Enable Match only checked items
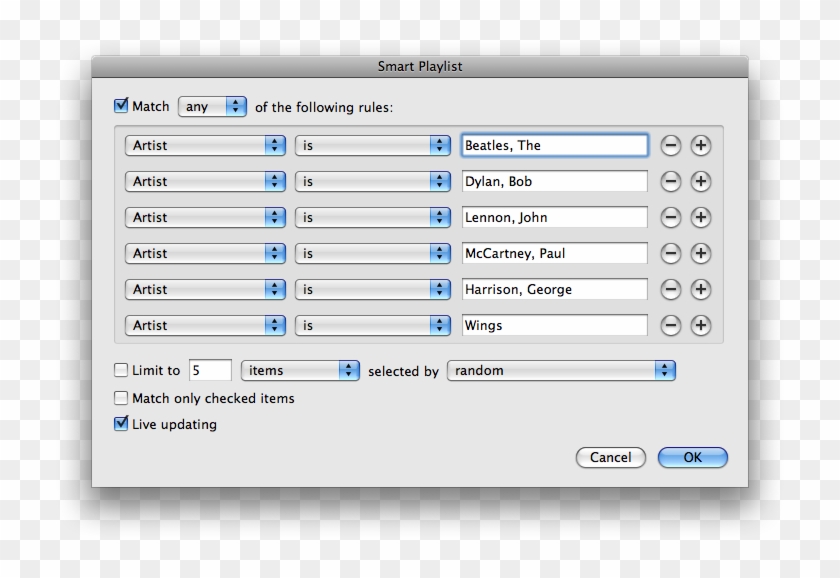This screenshot has height=578, width=840. [121, 398]
